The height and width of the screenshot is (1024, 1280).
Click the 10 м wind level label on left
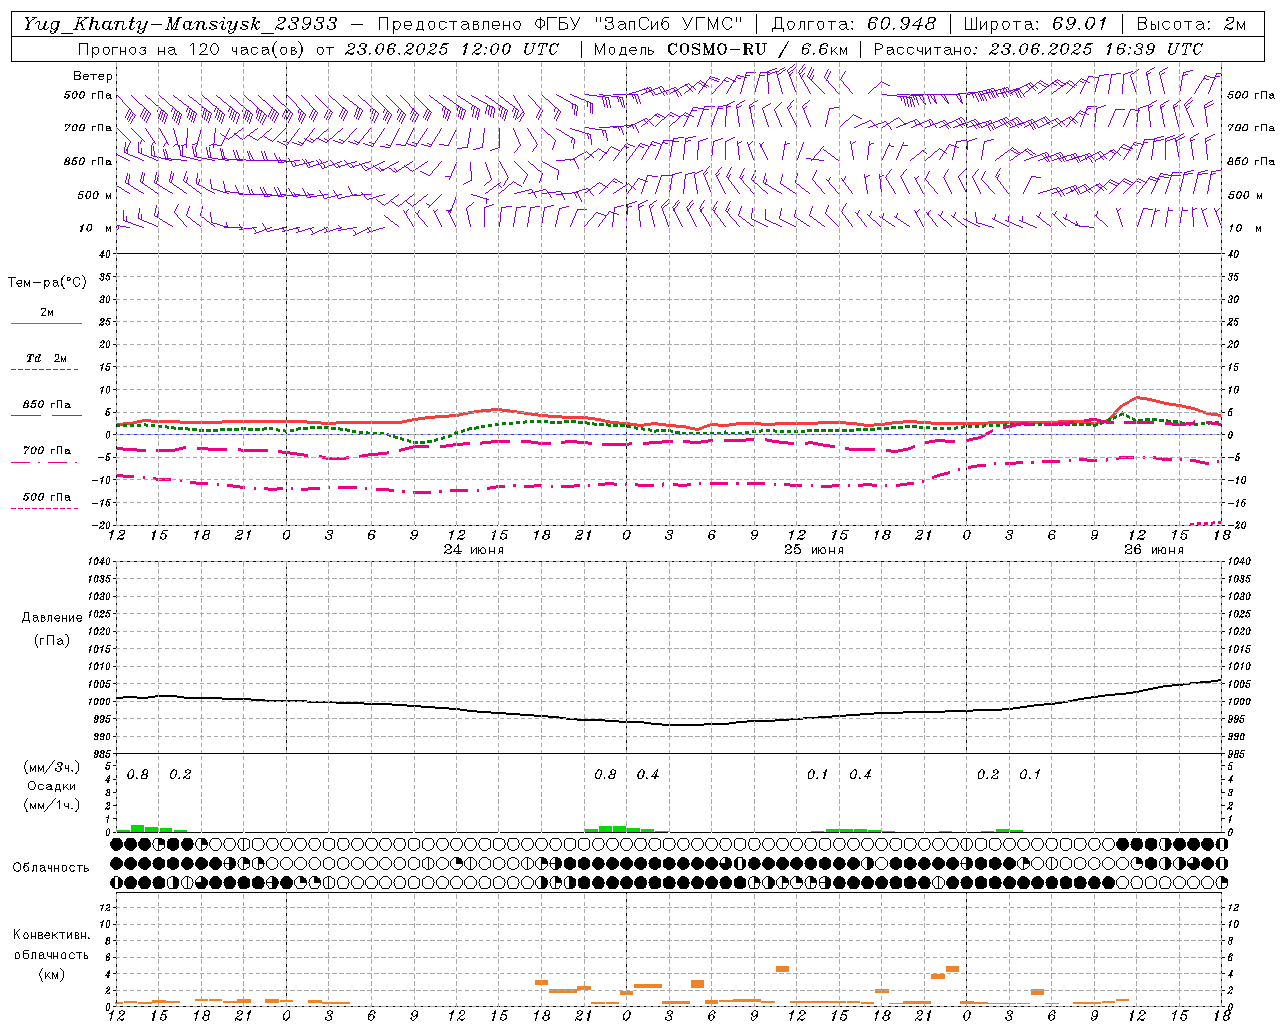click(96, 228)
